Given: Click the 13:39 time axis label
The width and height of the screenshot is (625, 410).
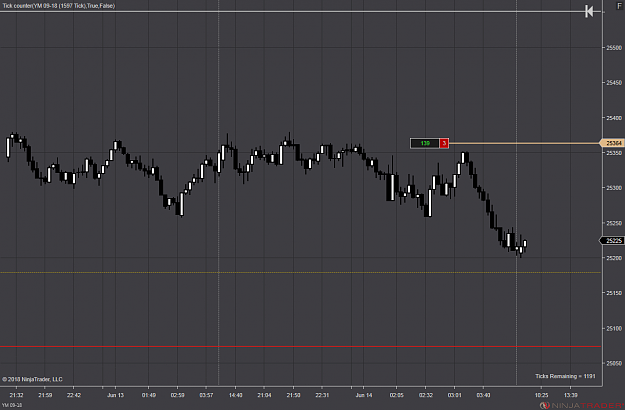Looking at the screenshot, I should [570, 395].
